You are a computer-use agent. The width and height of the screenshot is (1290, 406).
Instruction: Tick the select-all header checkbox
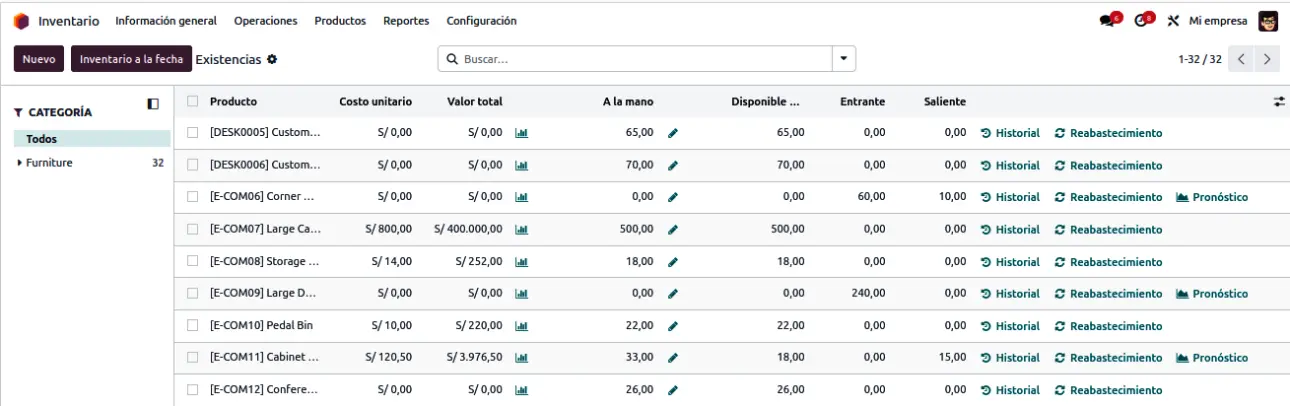click(193, 102)
